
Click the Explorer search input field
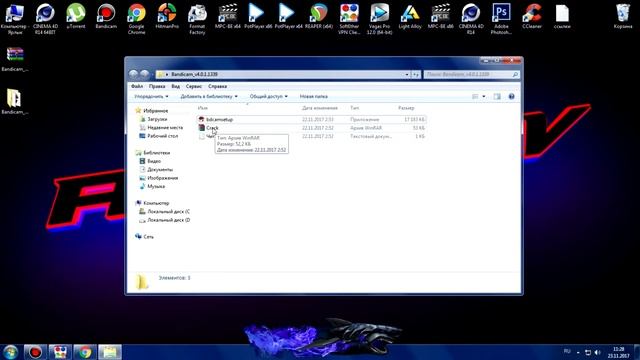(471, 74)
